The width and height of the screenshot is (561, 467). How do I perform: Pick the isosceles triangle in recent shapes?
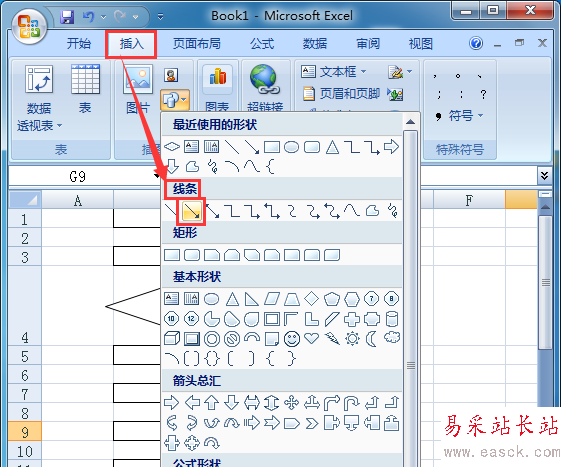332,147
